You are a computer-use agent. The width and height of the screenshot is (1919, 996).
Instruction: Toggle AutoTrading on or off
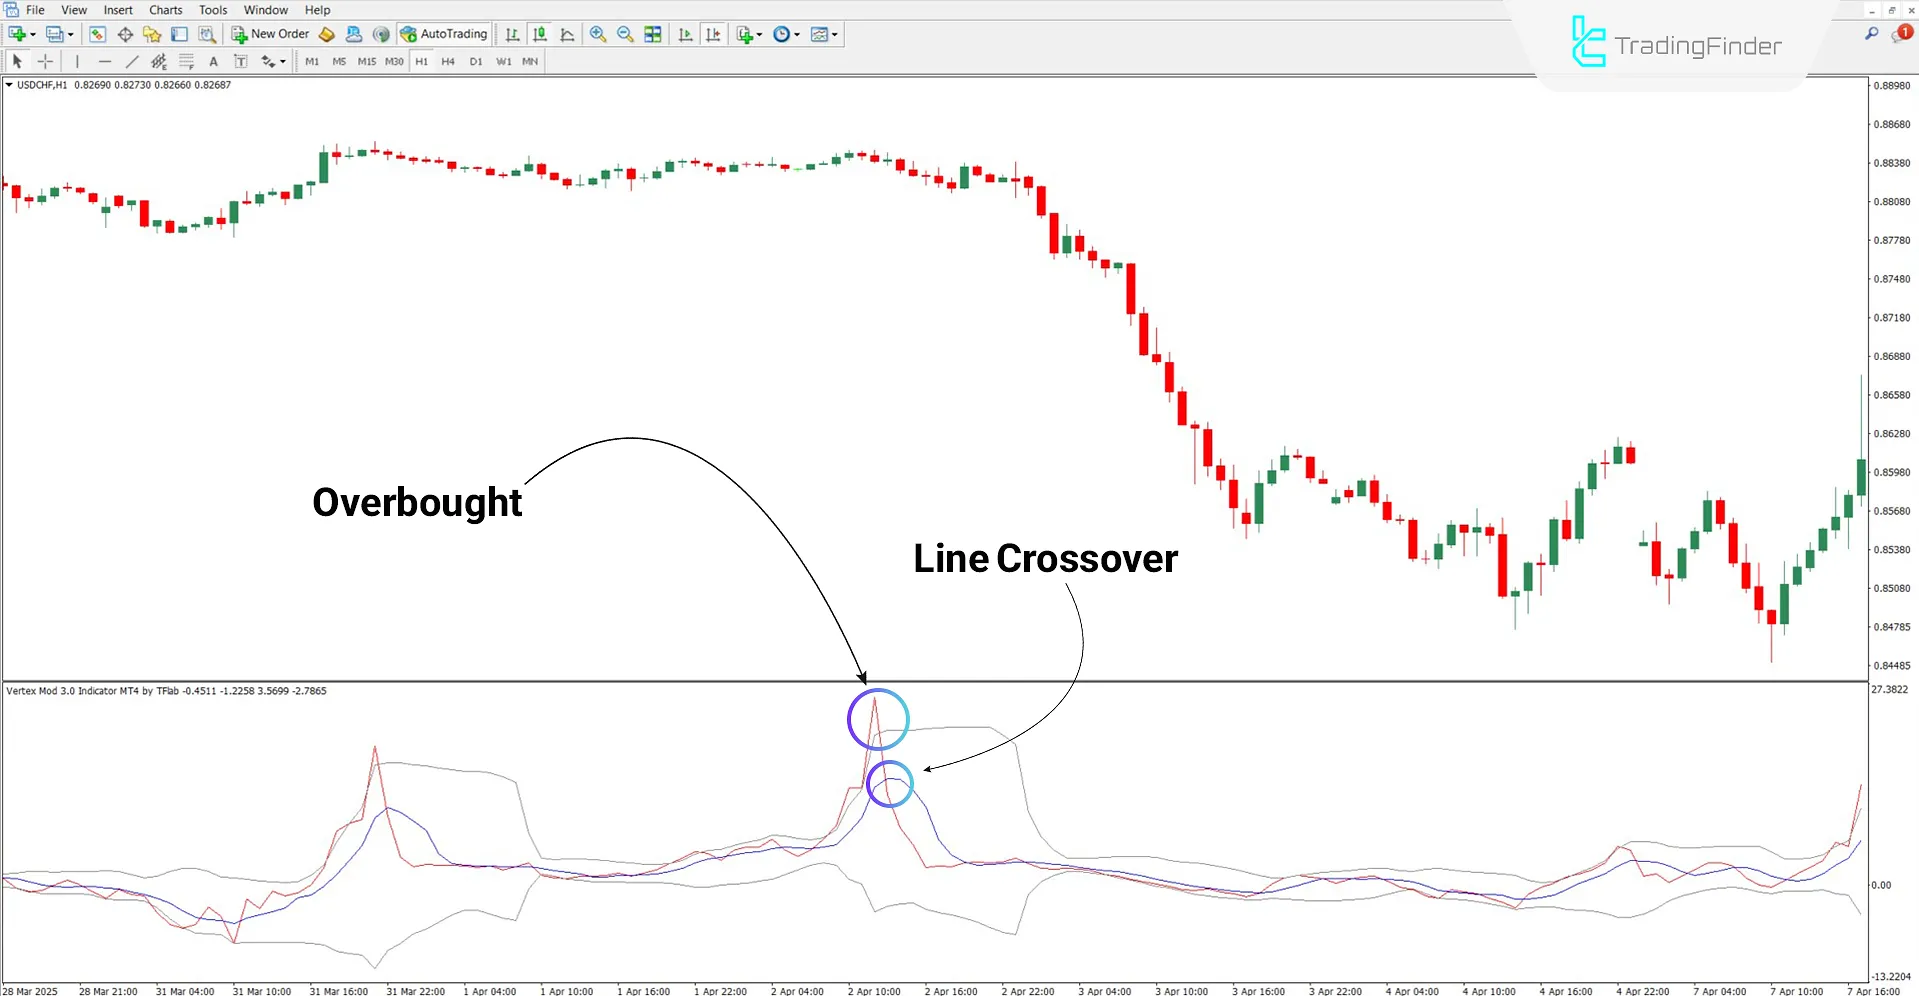pyautogui.click(x=443, y=33)
